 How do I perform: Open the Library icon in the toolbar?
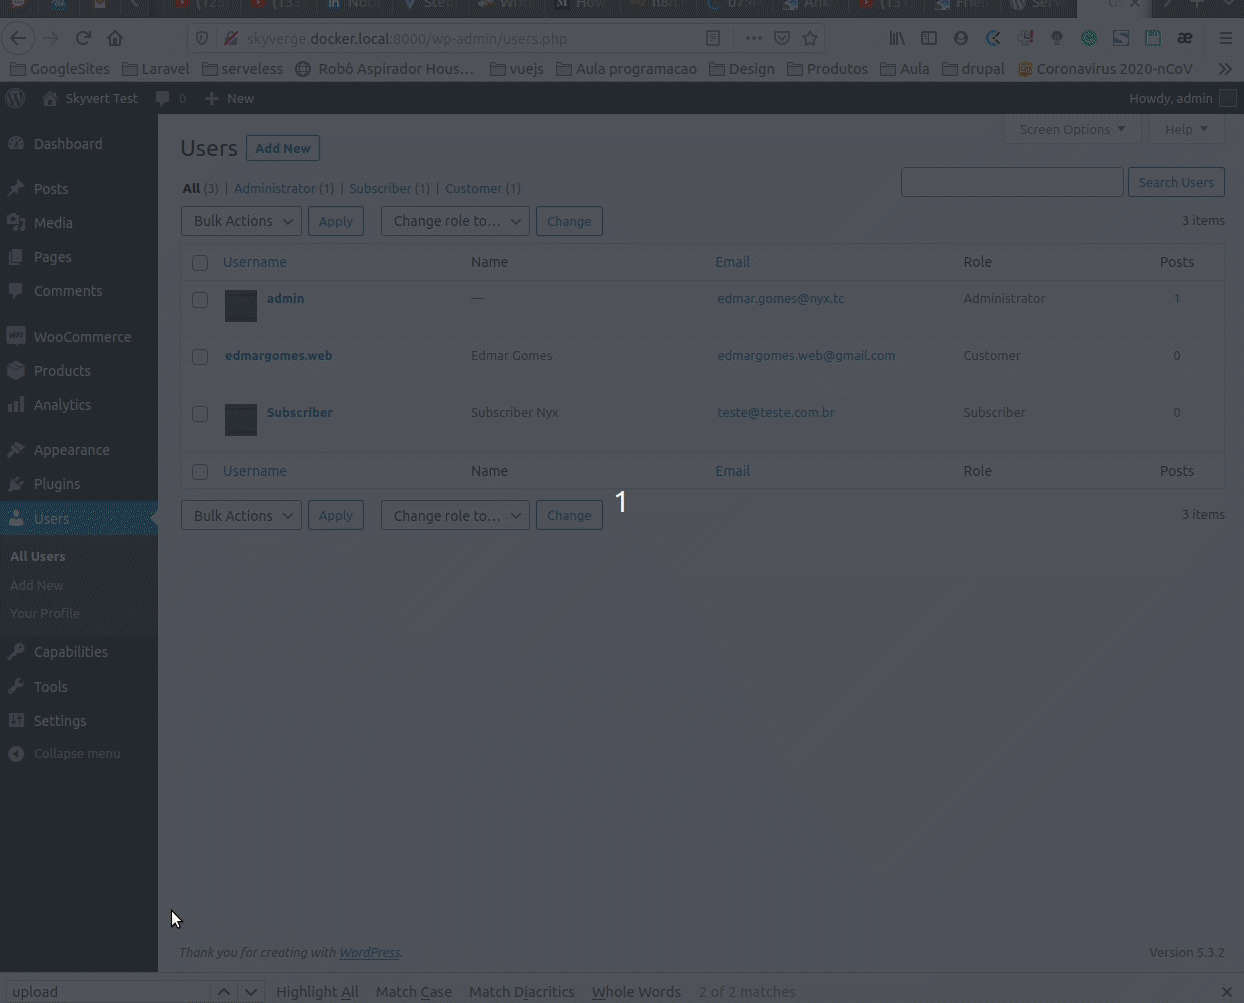tap(897, 38)
